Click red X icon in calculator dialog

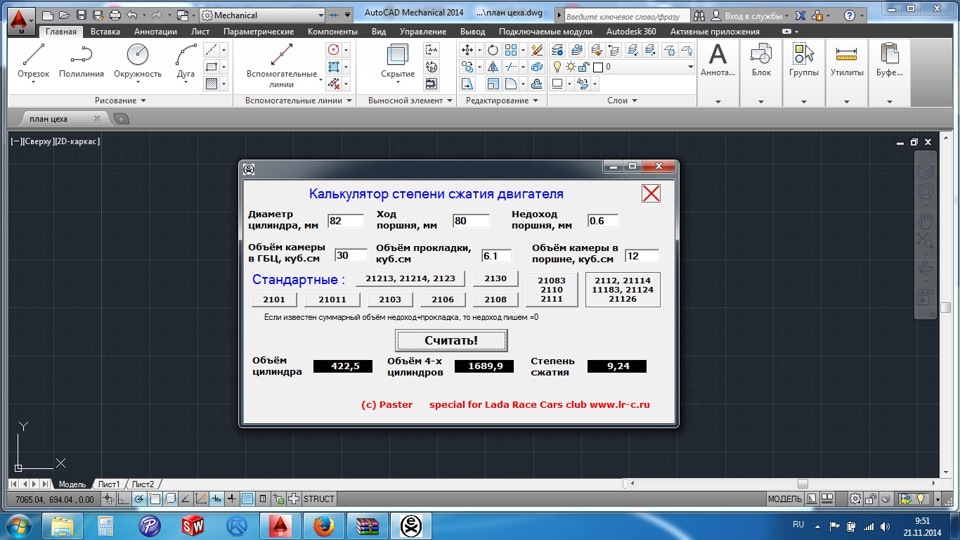(x=651, y=193)
